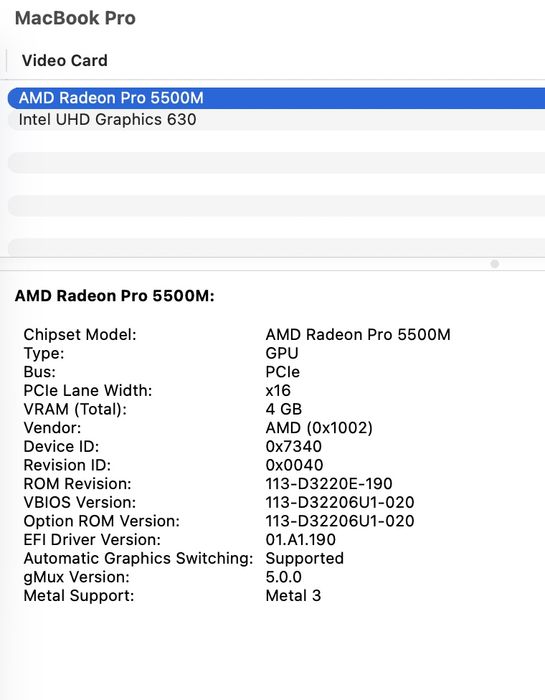Screen dimensions: 545x700
Task: Click the Option ROM Version value 113-D32206U1-020
Action: pos(340,521)
